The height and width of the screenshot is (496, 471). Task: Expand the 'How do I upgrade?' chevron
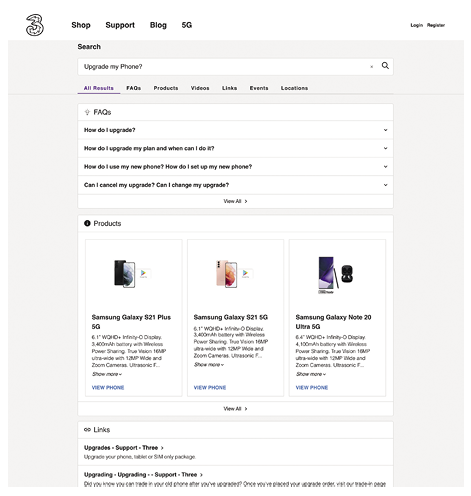click(385, 130)
